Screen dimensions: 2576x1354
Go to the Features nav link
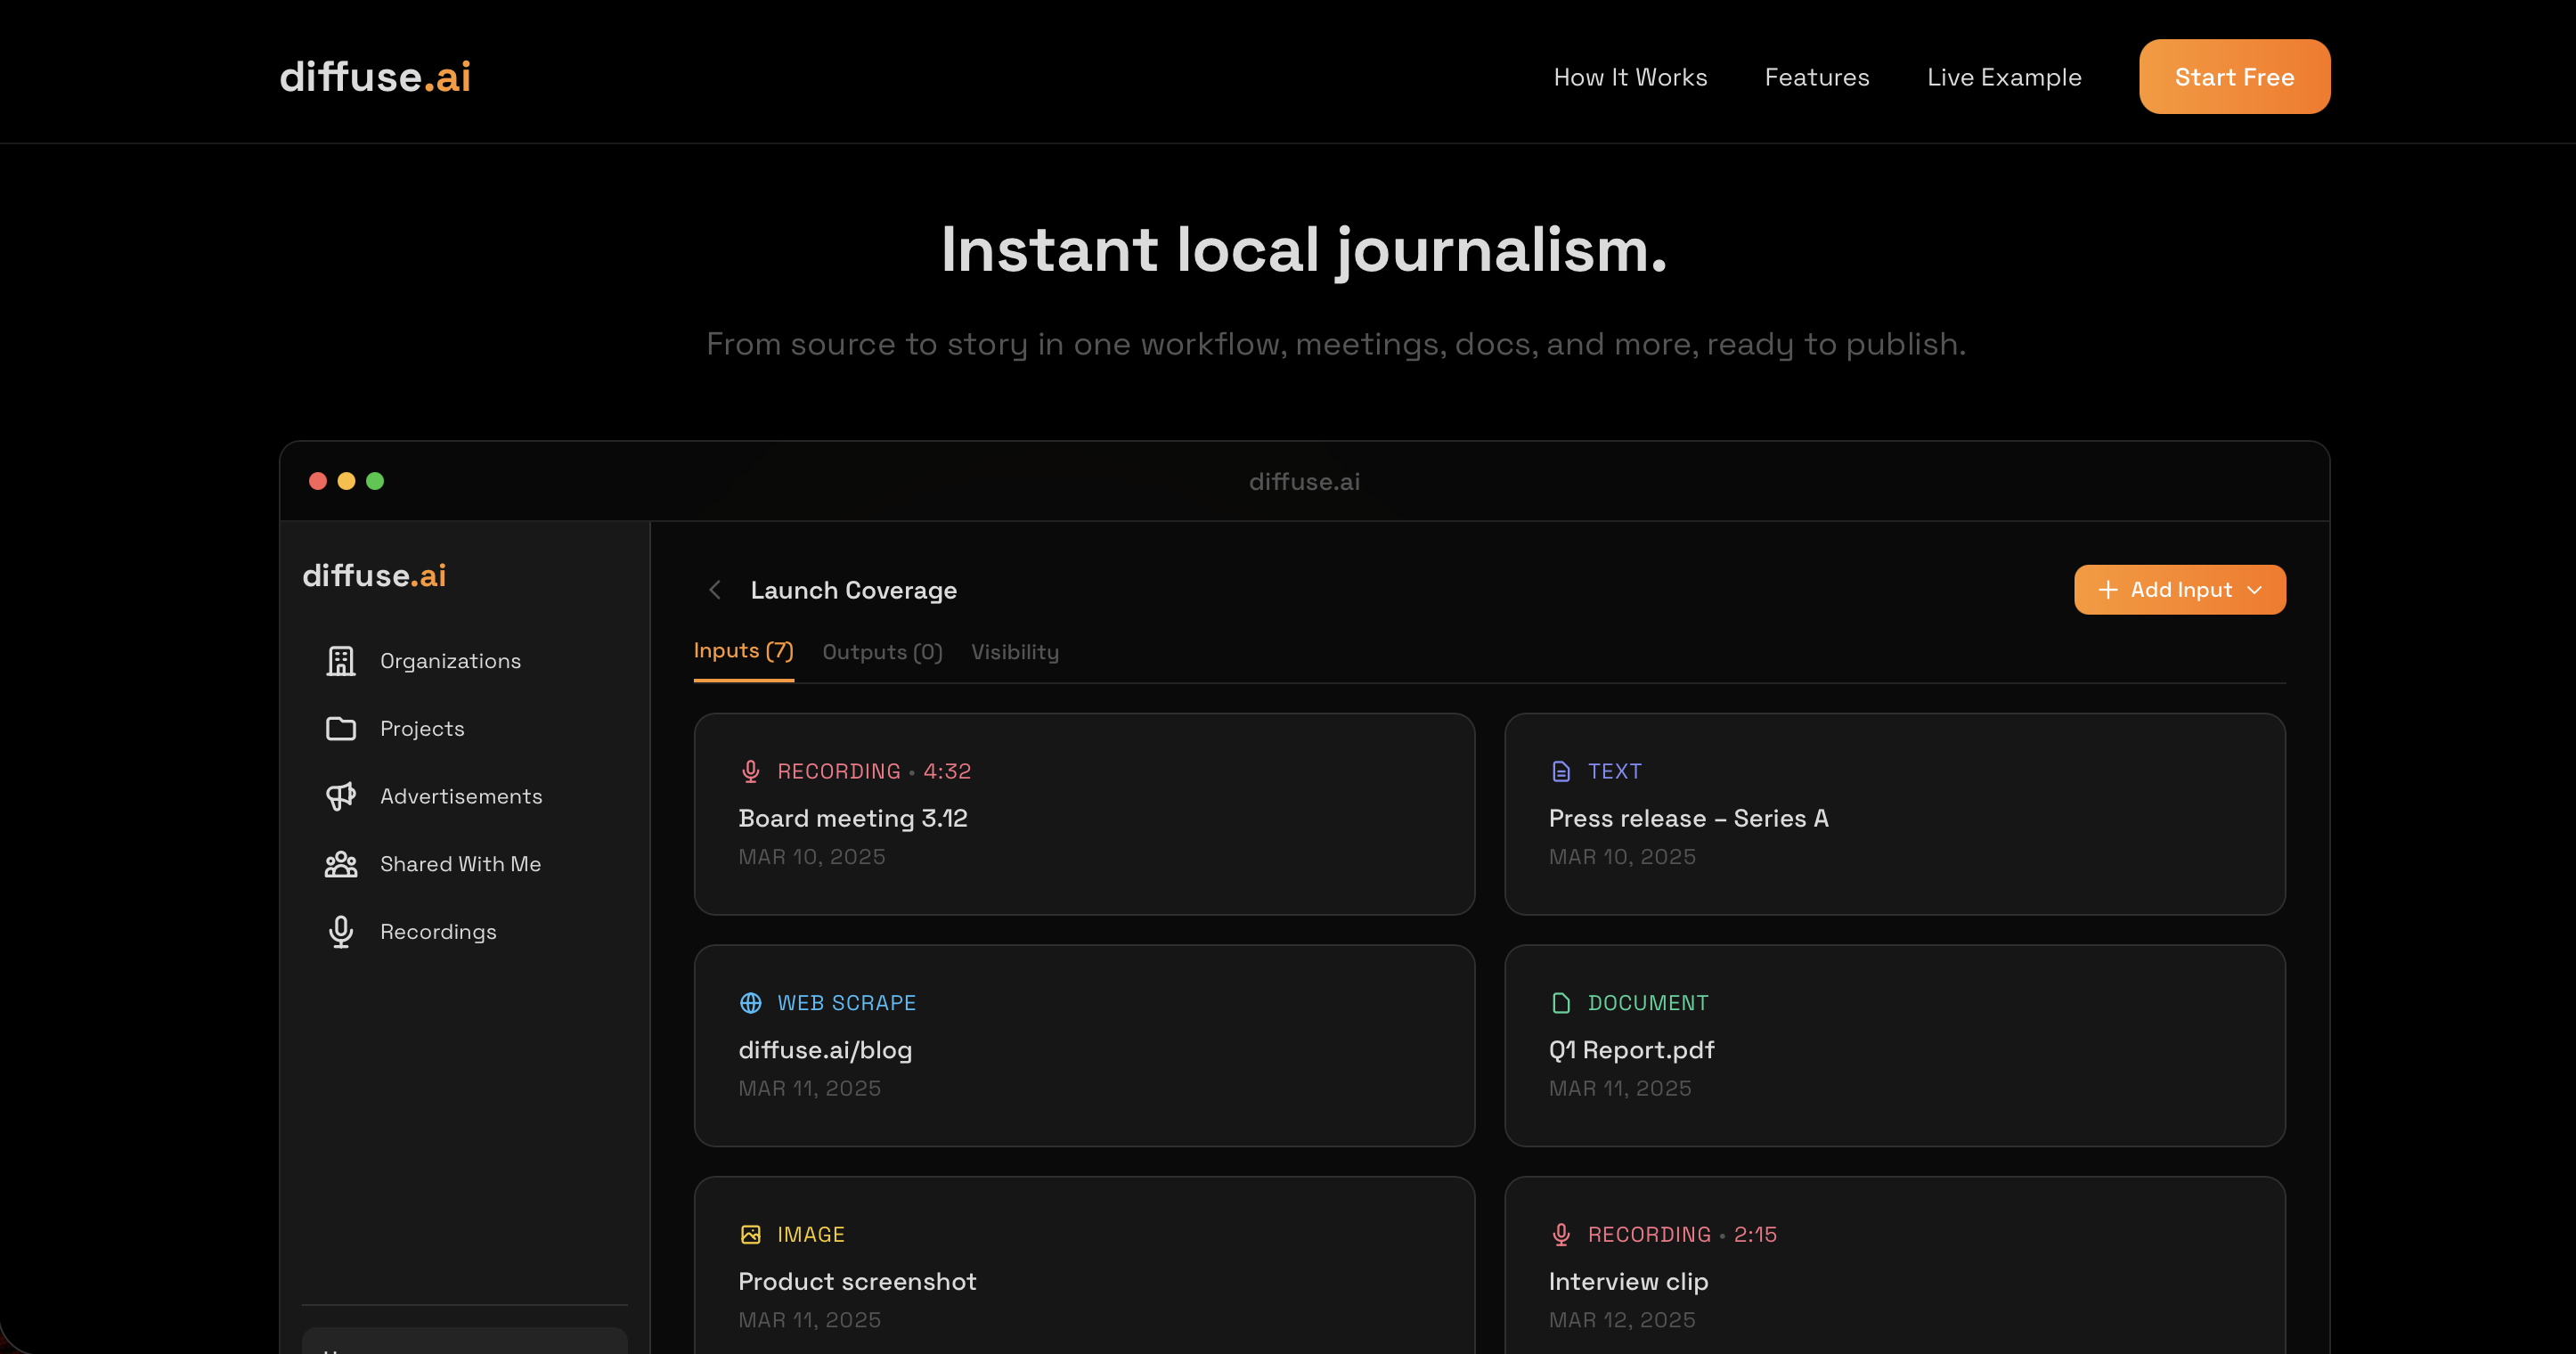pos(1816,77)
